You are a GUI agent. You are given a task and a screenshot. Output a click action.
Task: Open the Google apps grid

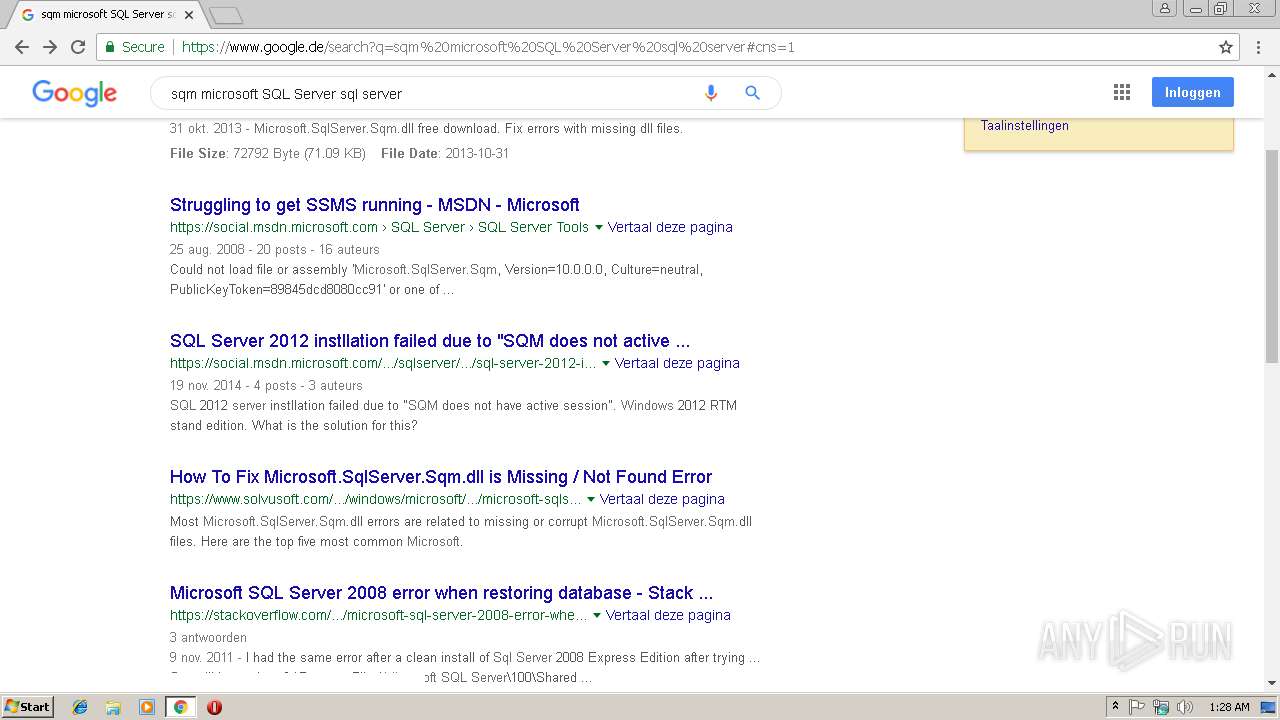[1122, 92]
